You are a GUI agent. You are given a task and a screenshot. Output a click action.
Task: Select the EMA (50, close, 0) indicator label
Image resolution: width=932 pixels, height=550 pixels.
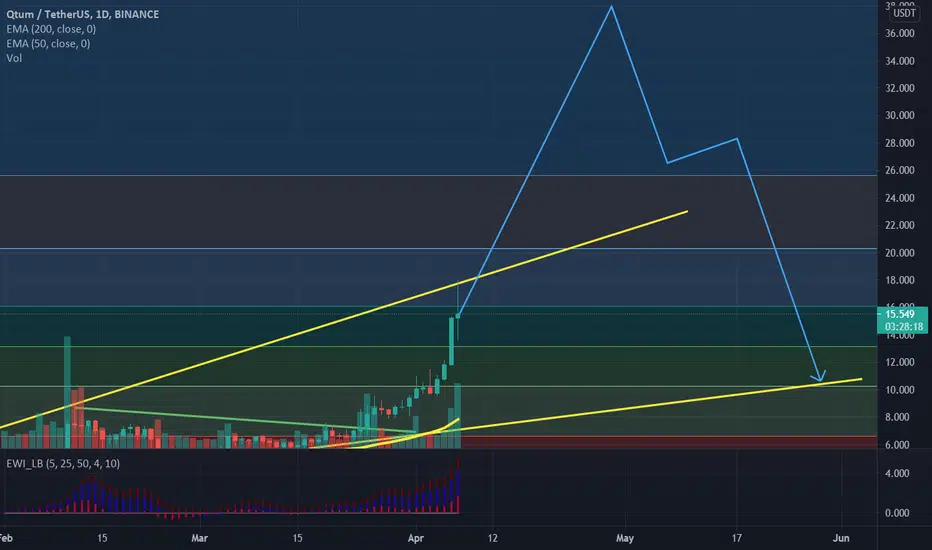48,43
